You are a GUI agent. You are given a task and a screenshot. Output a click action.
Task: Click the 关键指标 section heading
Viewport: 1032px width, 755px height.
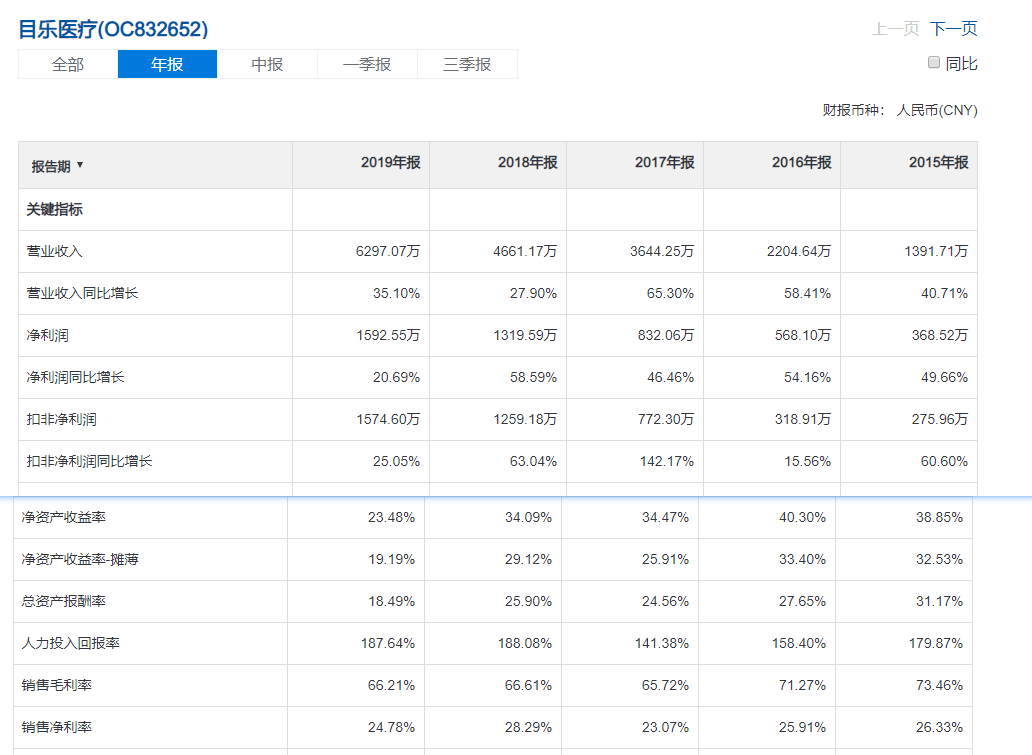[54, 210]
